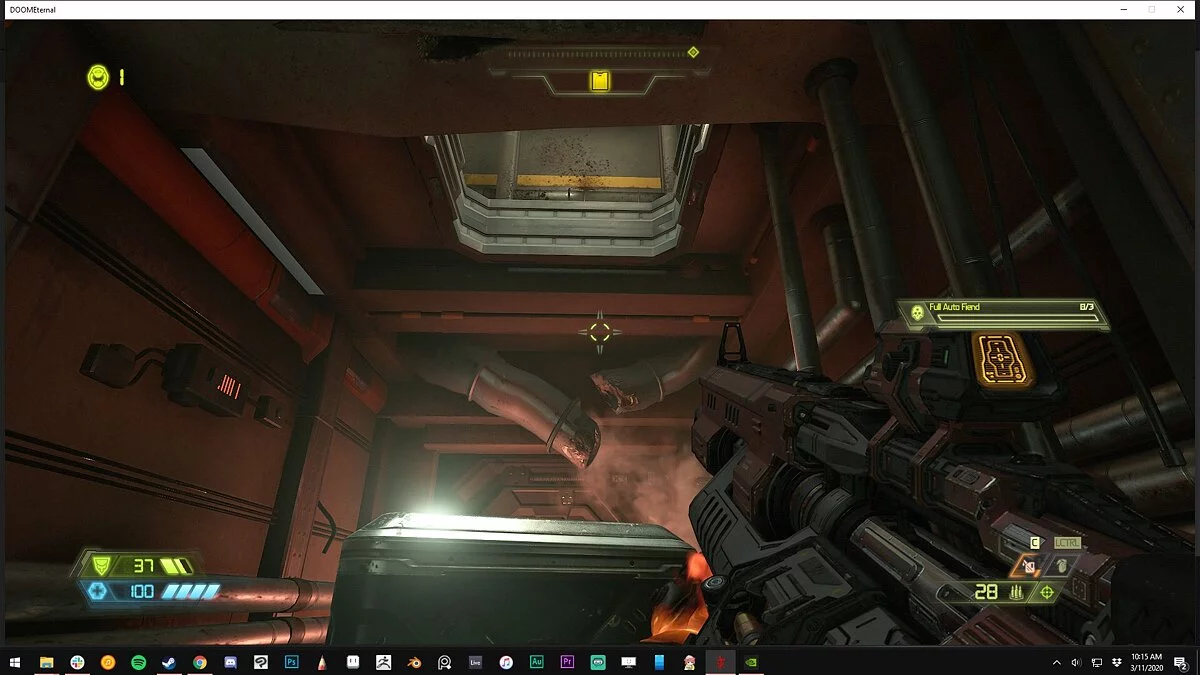Click the heavy cannon weapon mod icon
Image resolution: width=1200 pixels, height=675 pixels.
tap(1002, 360)
